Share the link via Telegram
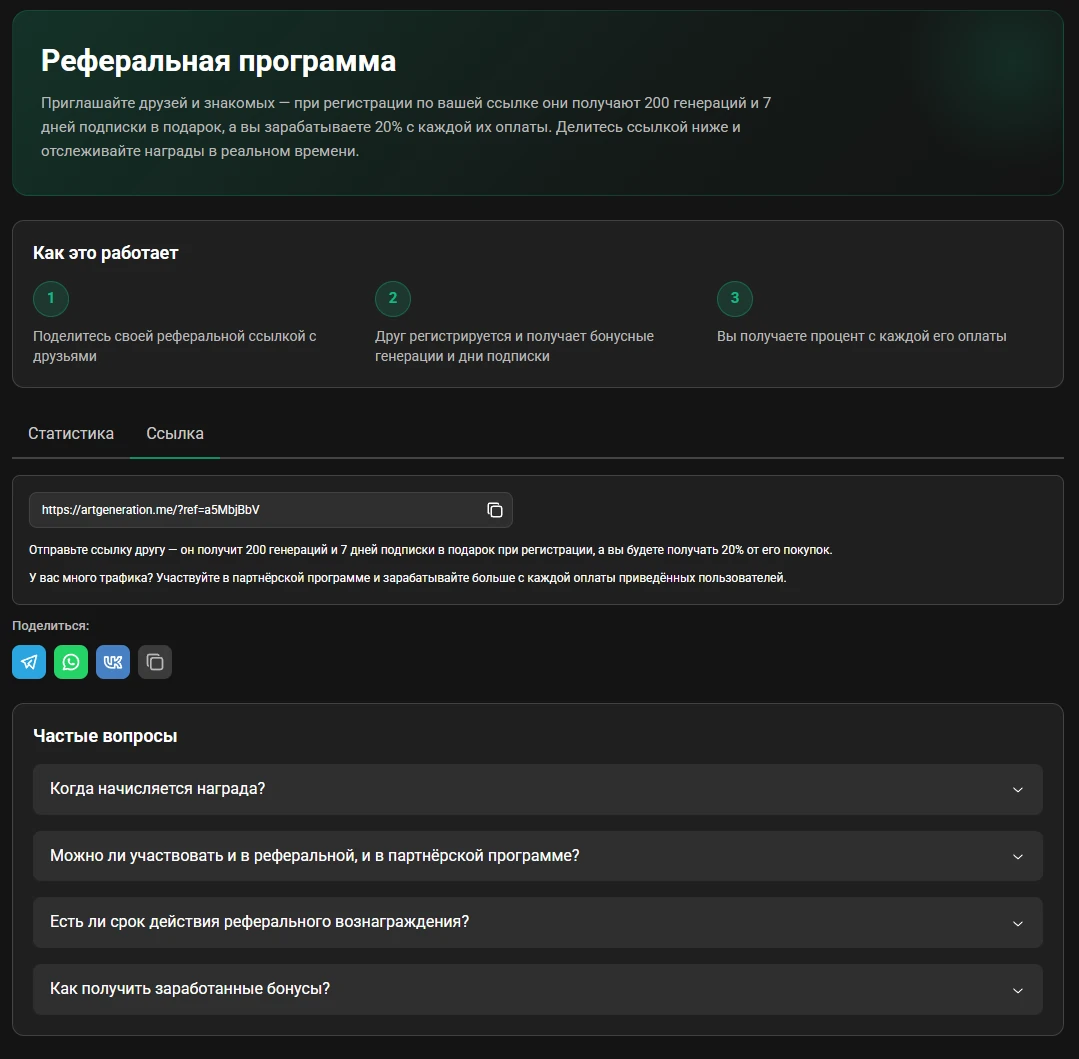The image size is (1079, 1059). click(x=29, y=662)
